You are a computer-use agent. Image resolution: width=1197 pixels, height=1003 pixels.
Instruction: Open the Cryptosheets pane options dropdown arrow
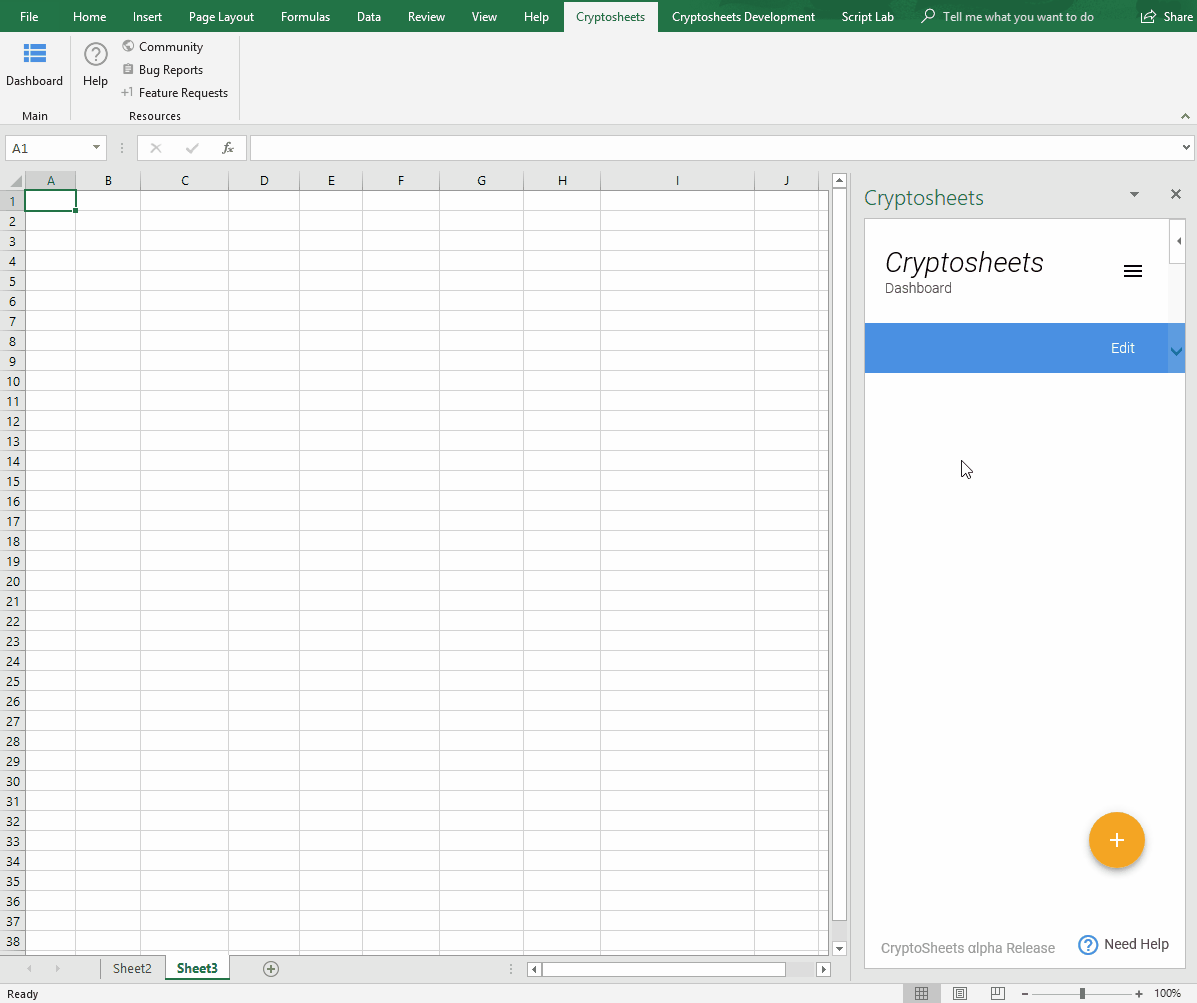1134,195
